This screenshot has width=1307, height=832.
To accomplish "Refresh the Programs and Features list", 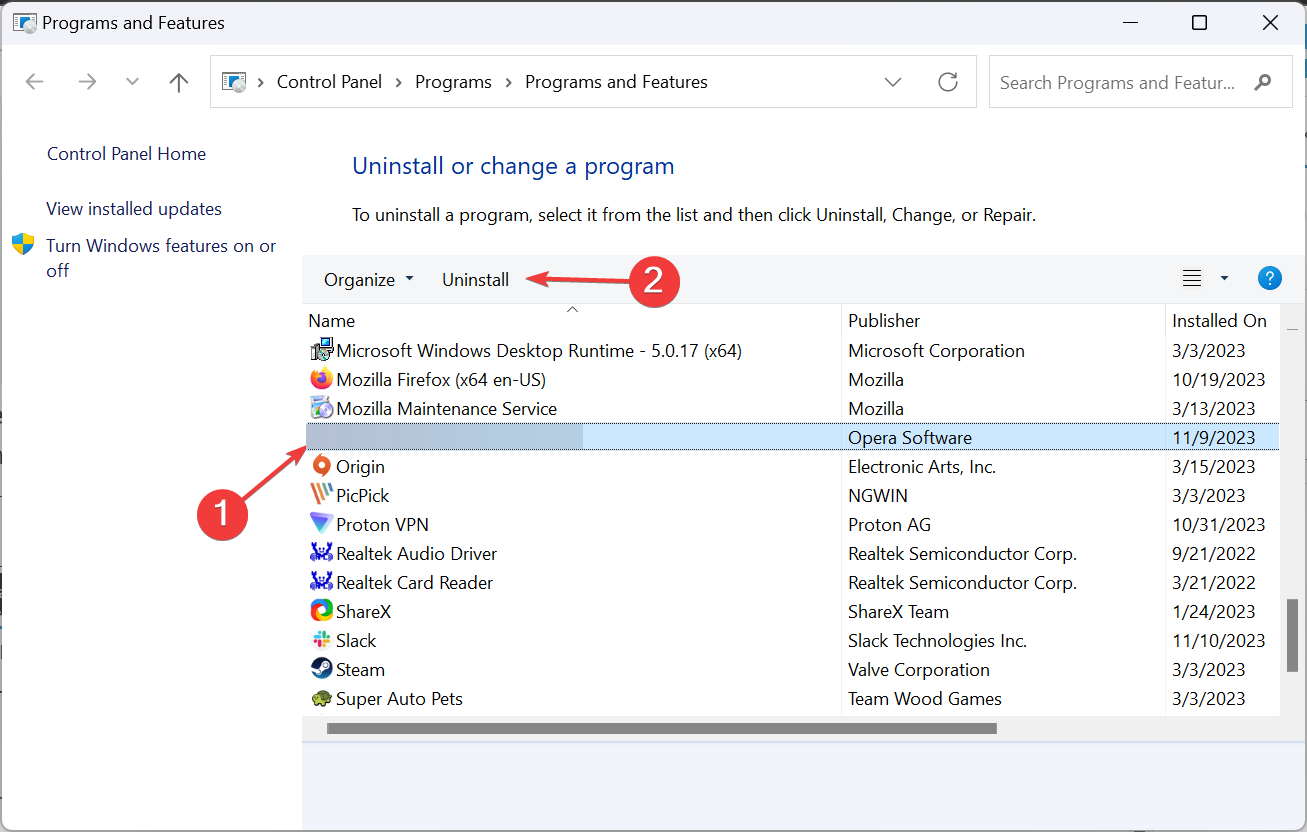I will click(948, 82).
